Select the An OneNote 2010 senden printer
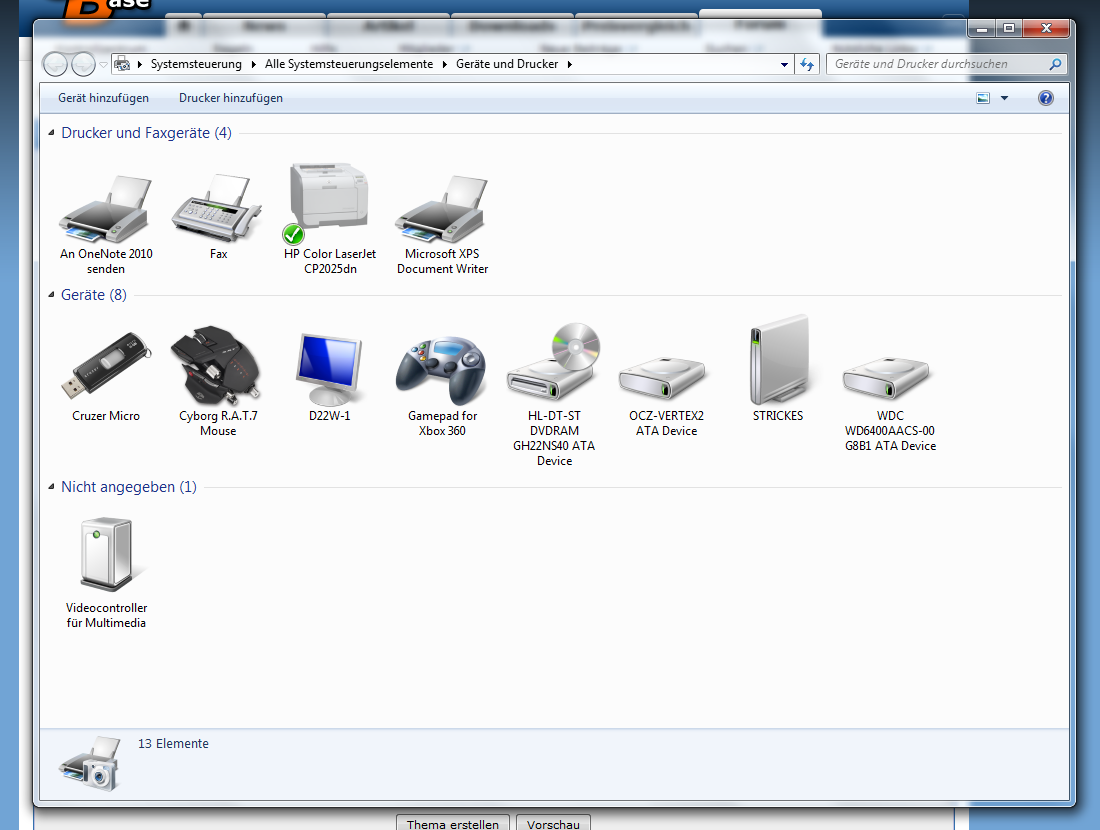The width and height of the screenshot is (1100, 830). (x=106, y=209)
